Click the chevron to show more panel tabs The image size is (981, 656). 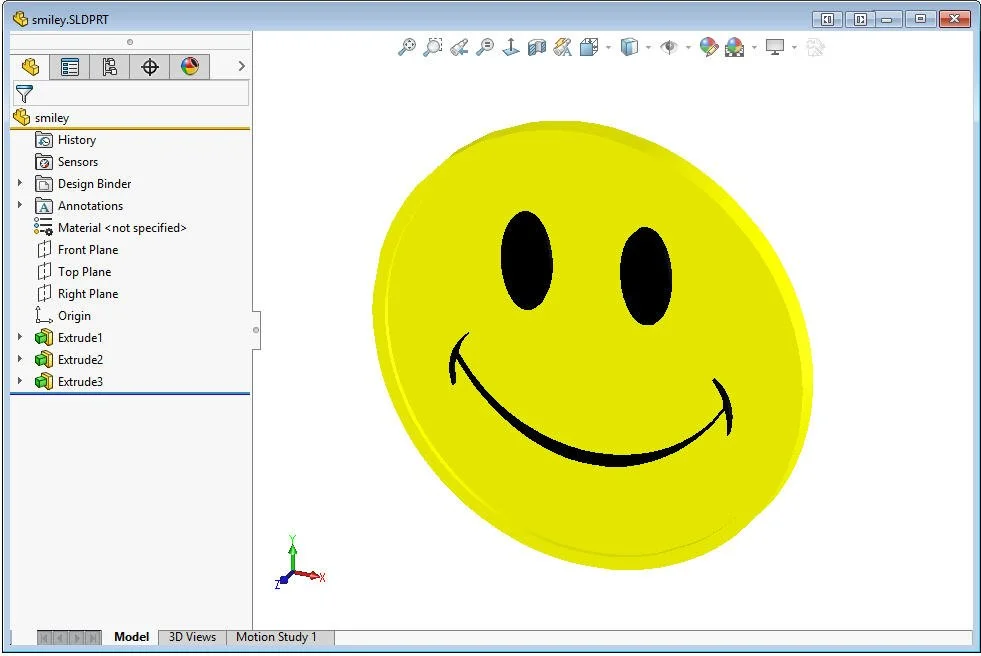[x=240, y=66]
